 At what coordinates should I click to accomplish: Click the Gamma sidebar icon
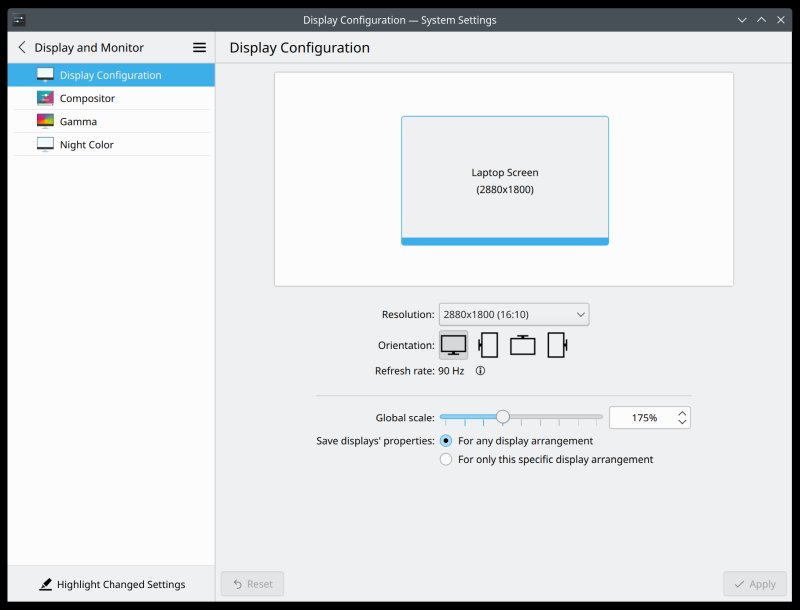[44, 120]
